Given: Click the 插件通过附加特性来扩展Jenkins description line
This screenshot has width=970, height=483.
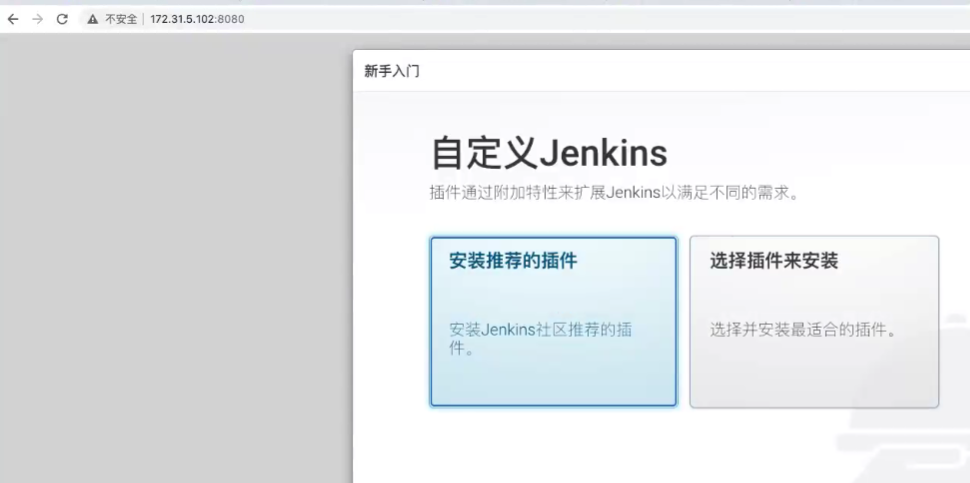Looking at the screenshot, I should pyautogui.click(x=615, y=193).
